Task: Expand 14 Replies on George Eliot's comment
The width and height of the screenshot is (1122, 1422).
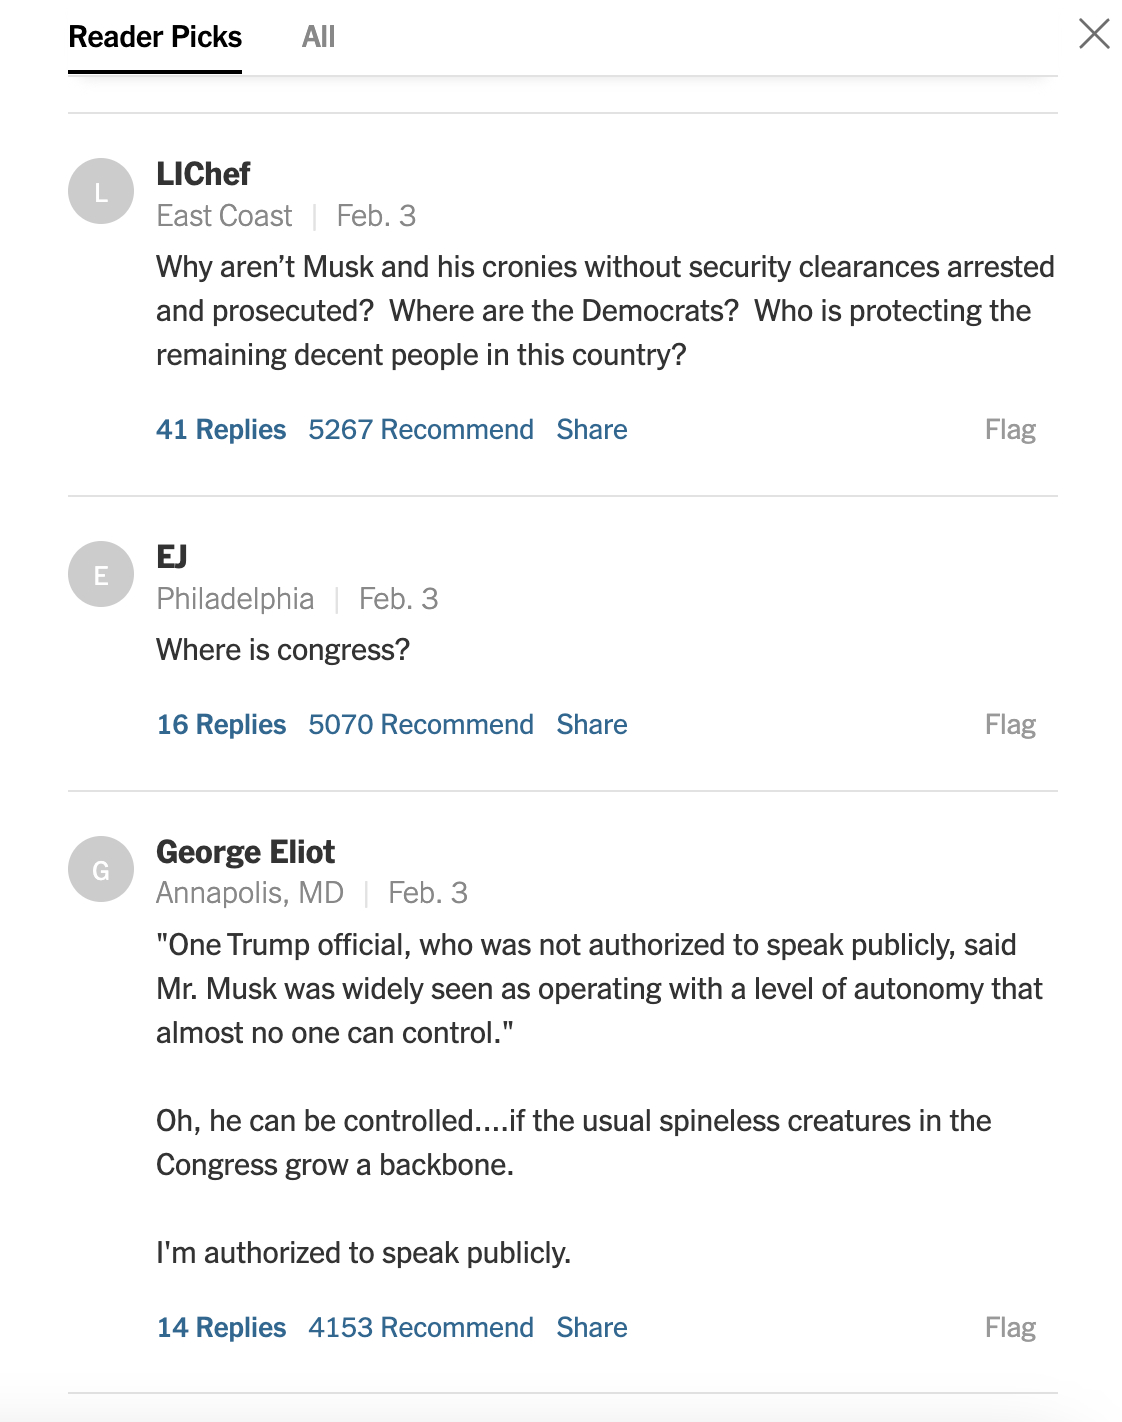Action: [221, 1328]
